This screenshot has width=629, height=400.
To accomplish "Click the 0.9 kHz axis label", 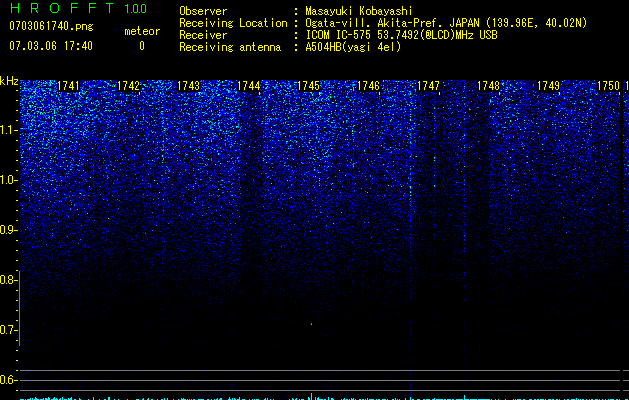I will [x=8, y=230].
